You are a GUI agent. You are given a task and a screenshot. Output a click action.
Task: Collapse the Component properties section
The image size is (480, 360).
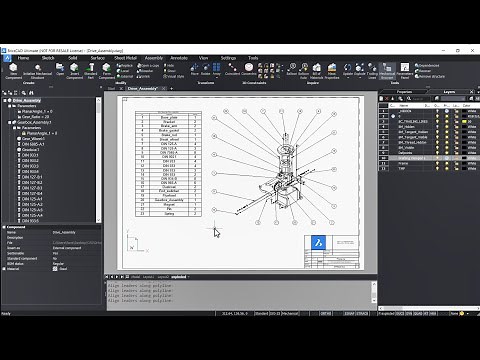4,227
